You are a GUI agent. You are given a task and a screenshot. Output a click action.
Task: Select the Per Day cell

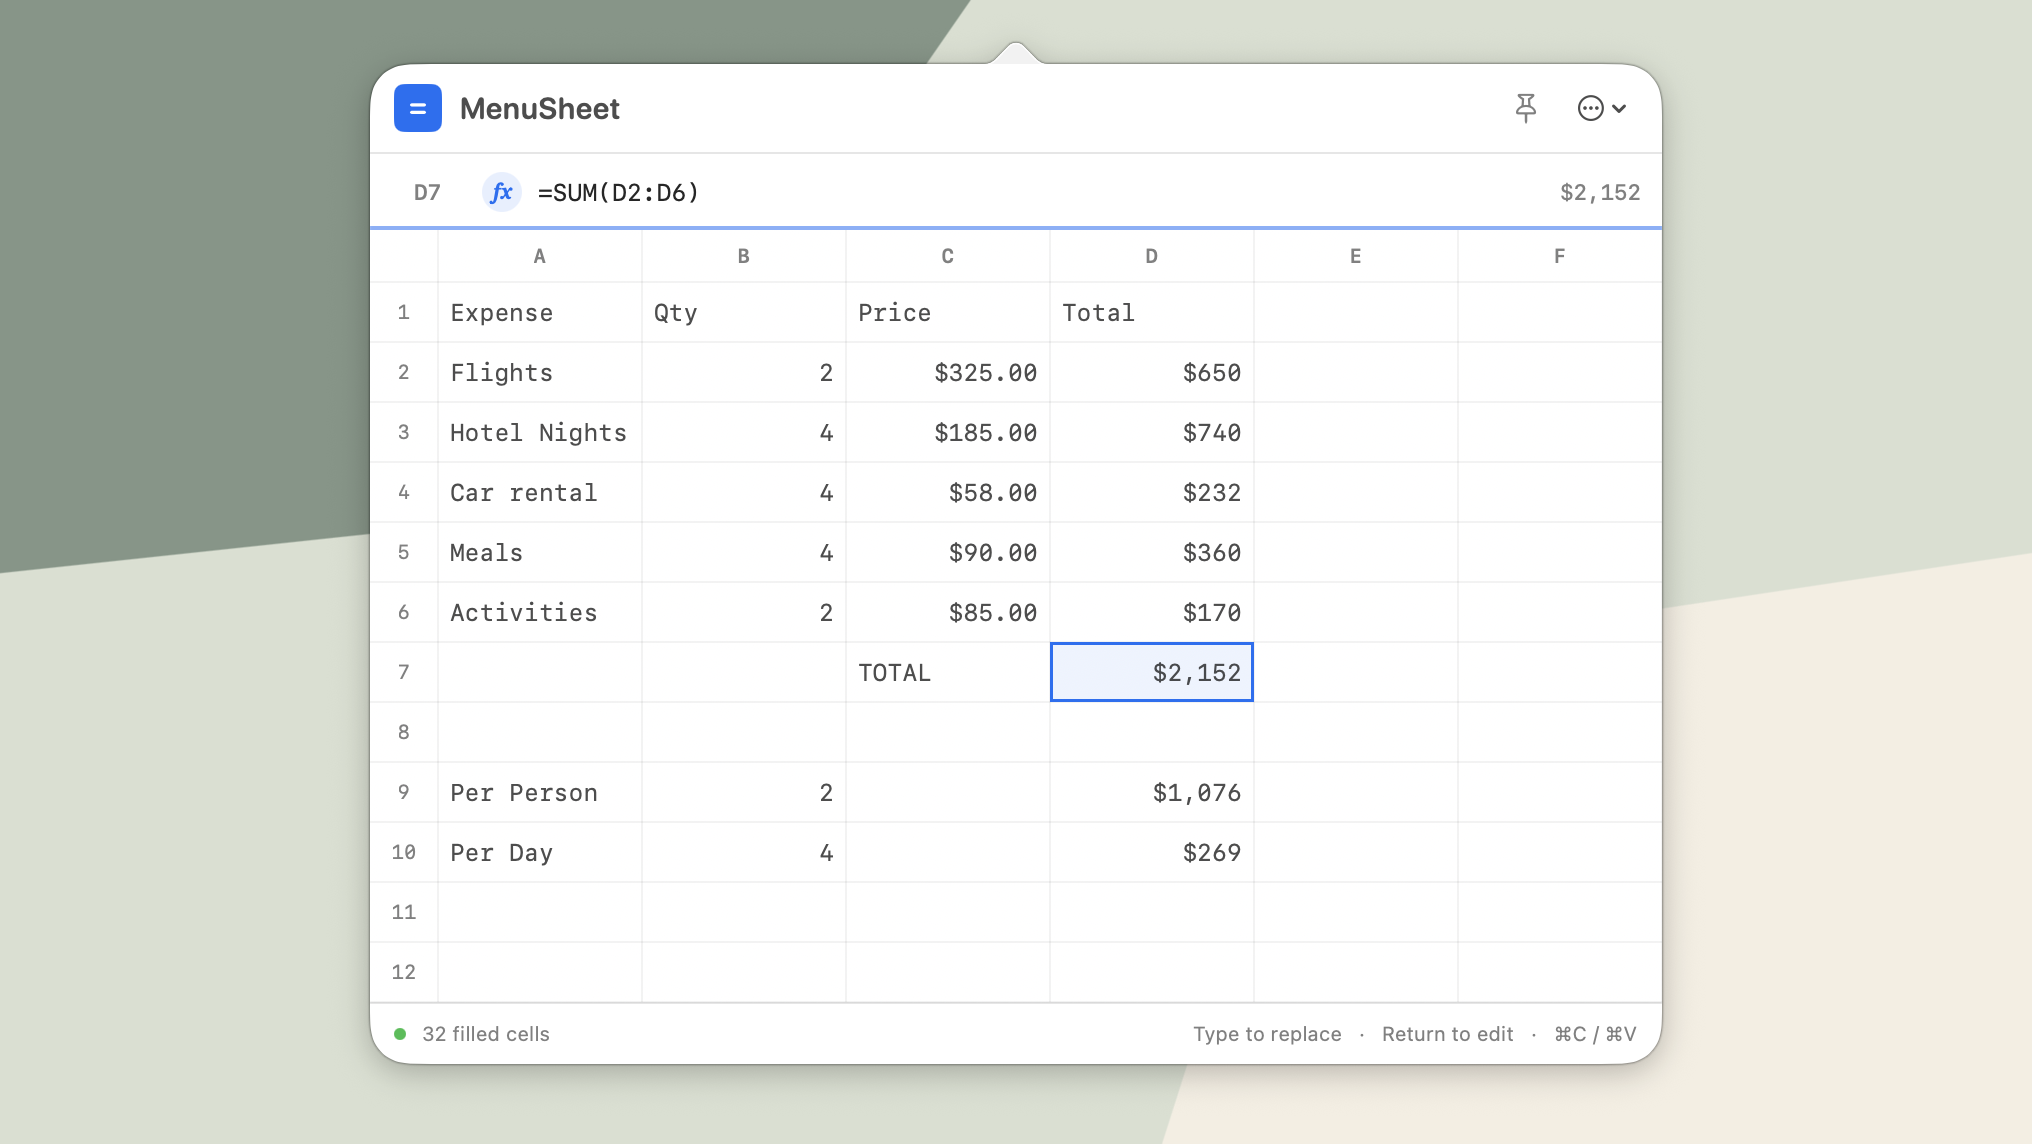(540, 852)
